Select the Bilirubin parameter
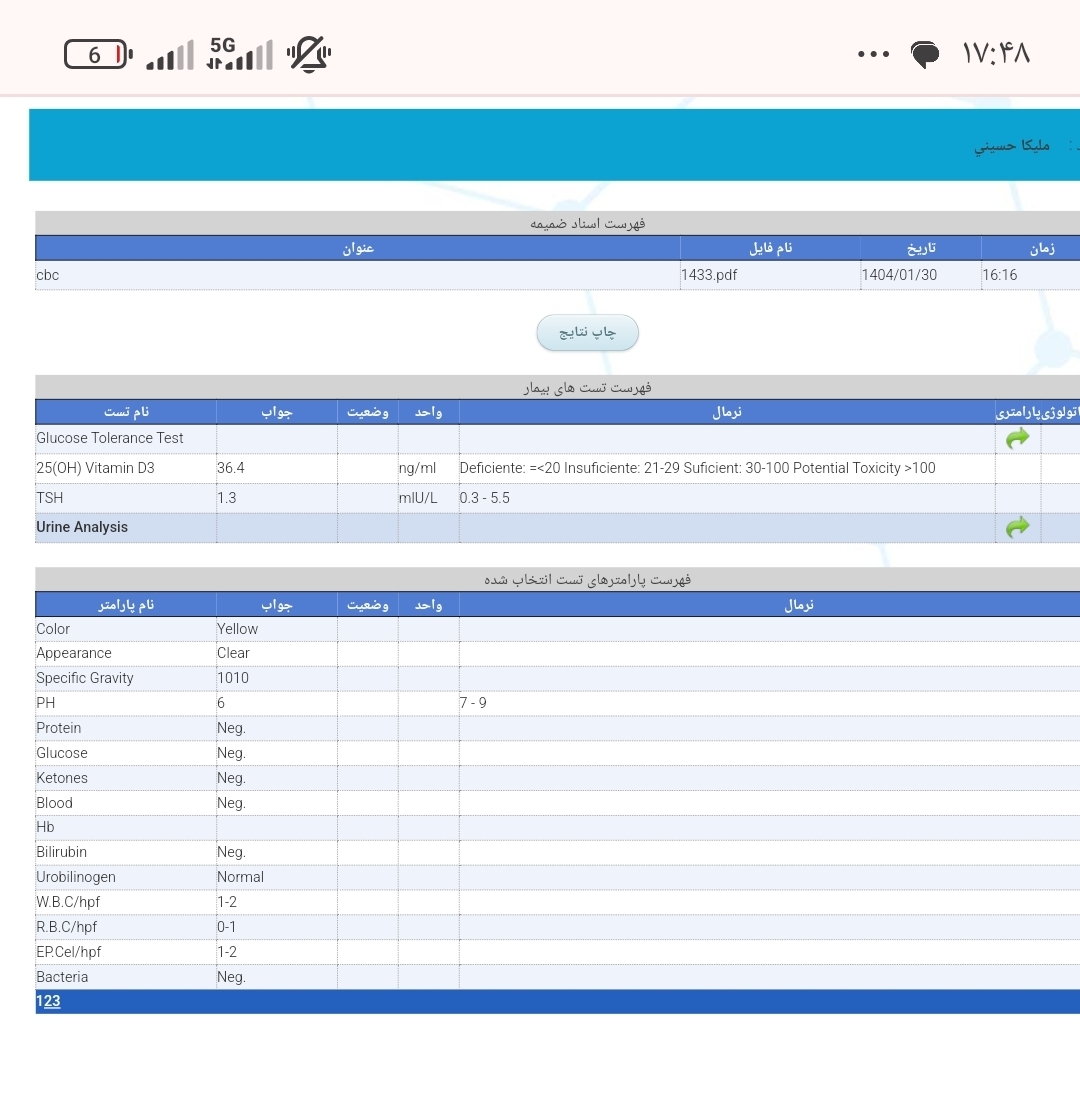Viewport: 1080px width, 1104px height. tap(61, 852)
